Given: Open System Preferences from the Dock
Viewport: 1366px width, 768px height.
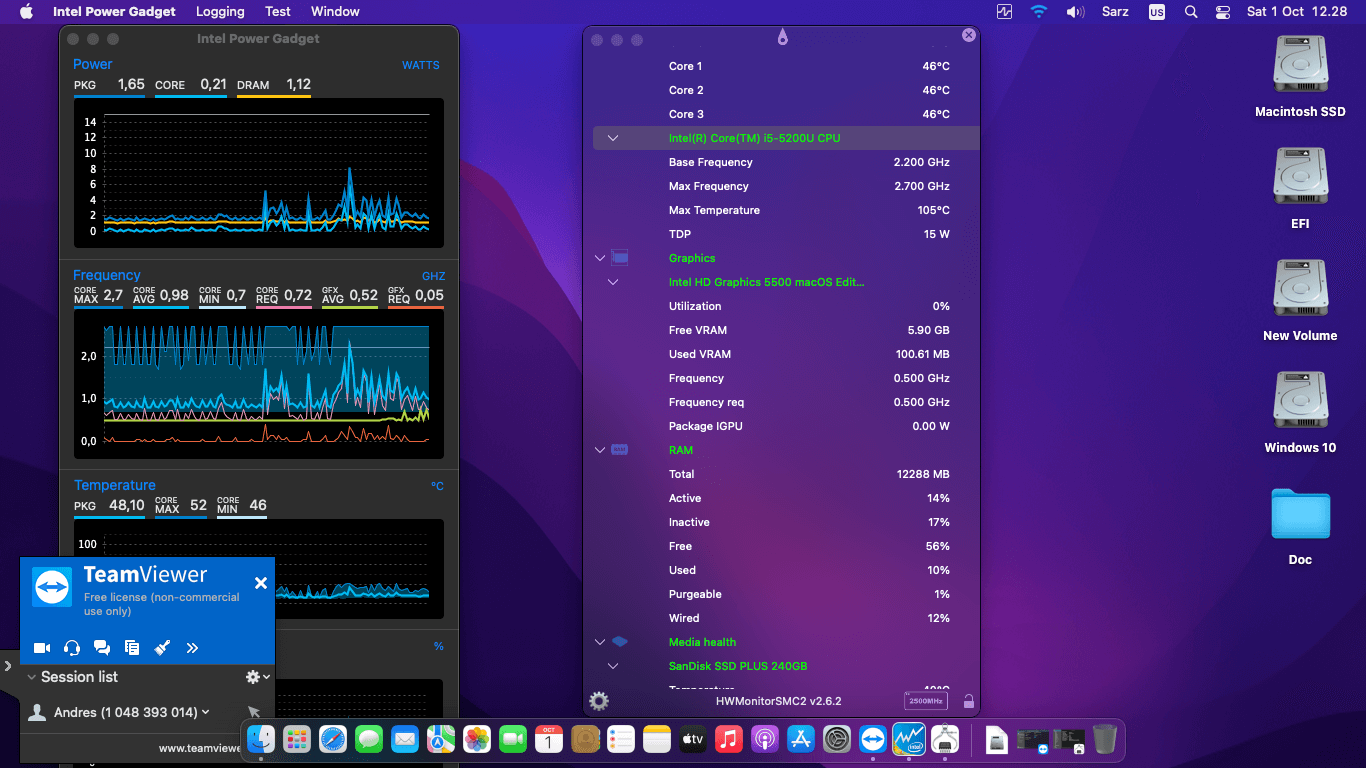Looking at the screenshot, I should coord(837,739).
